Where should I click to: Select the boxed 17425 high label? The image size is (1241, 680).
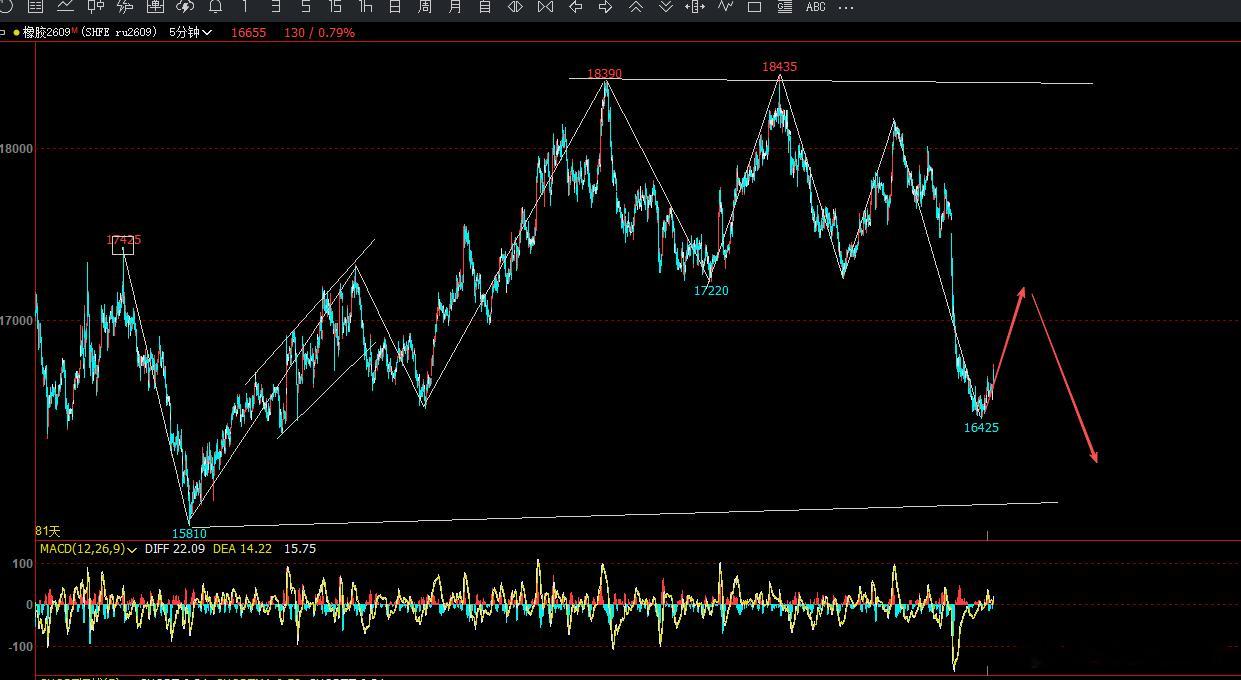click(x=124, y=241)
